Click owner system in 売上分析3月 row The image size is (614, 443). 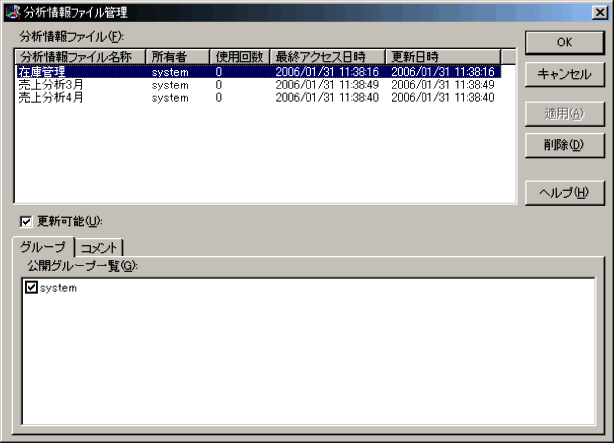[170, 85]
